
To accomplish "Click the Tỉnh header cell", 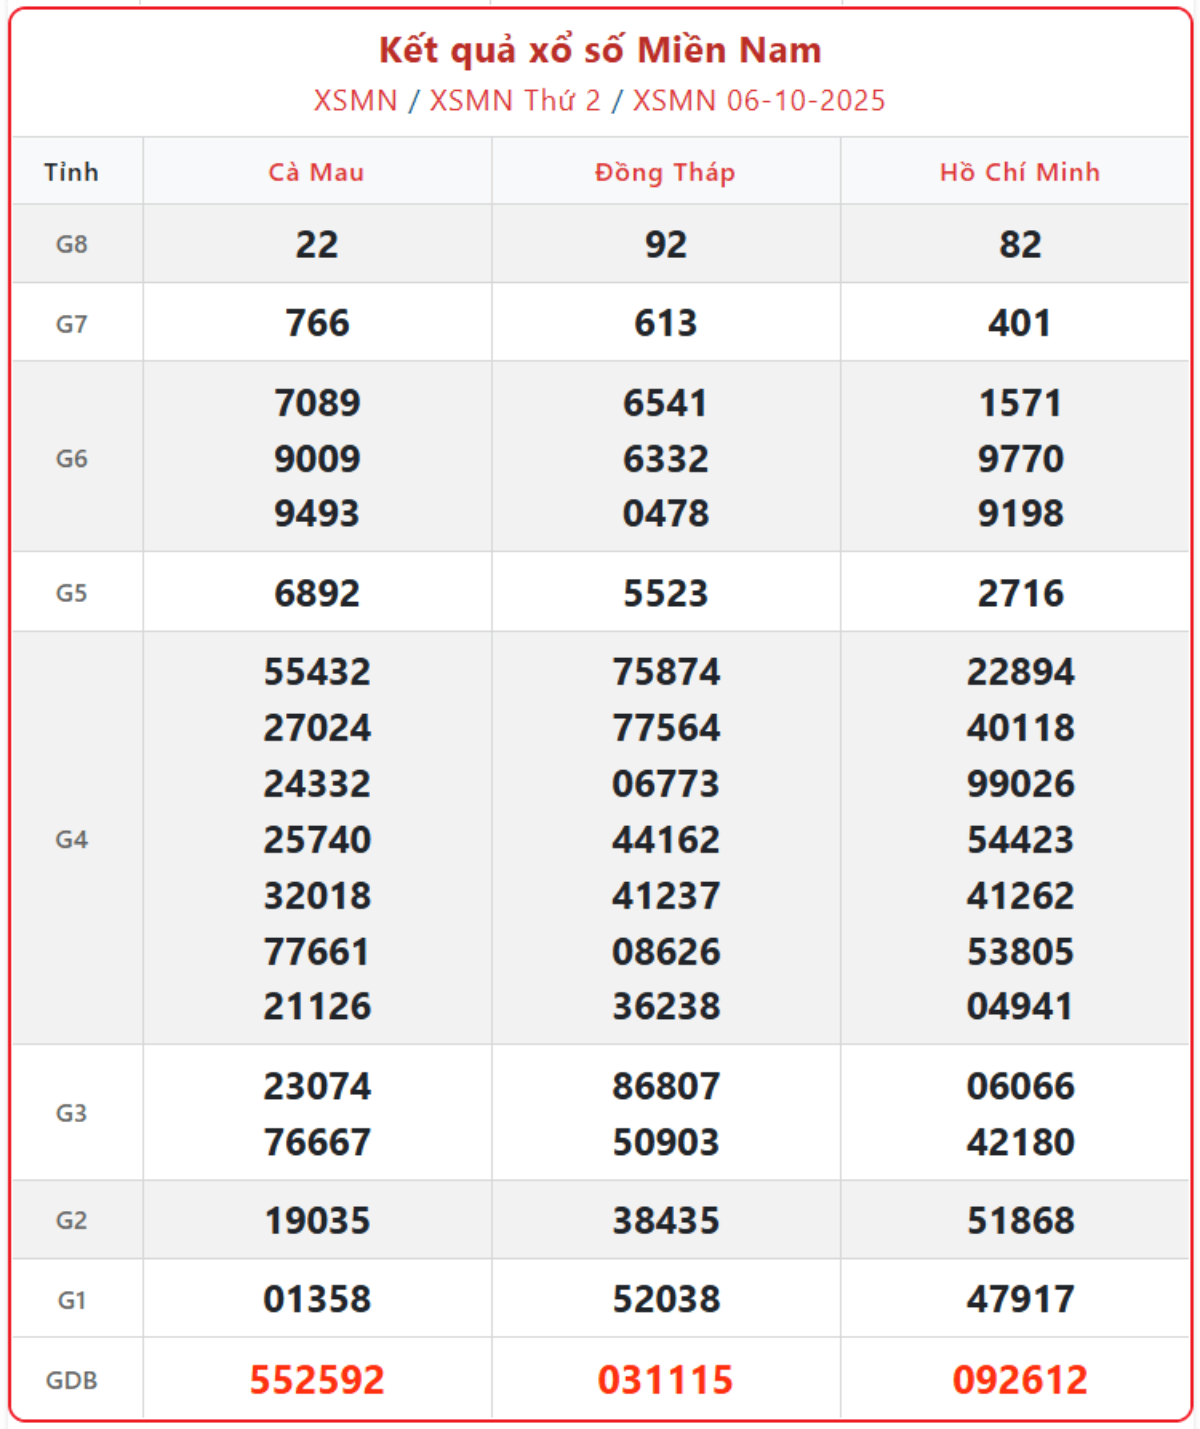I will pos(72,172).
